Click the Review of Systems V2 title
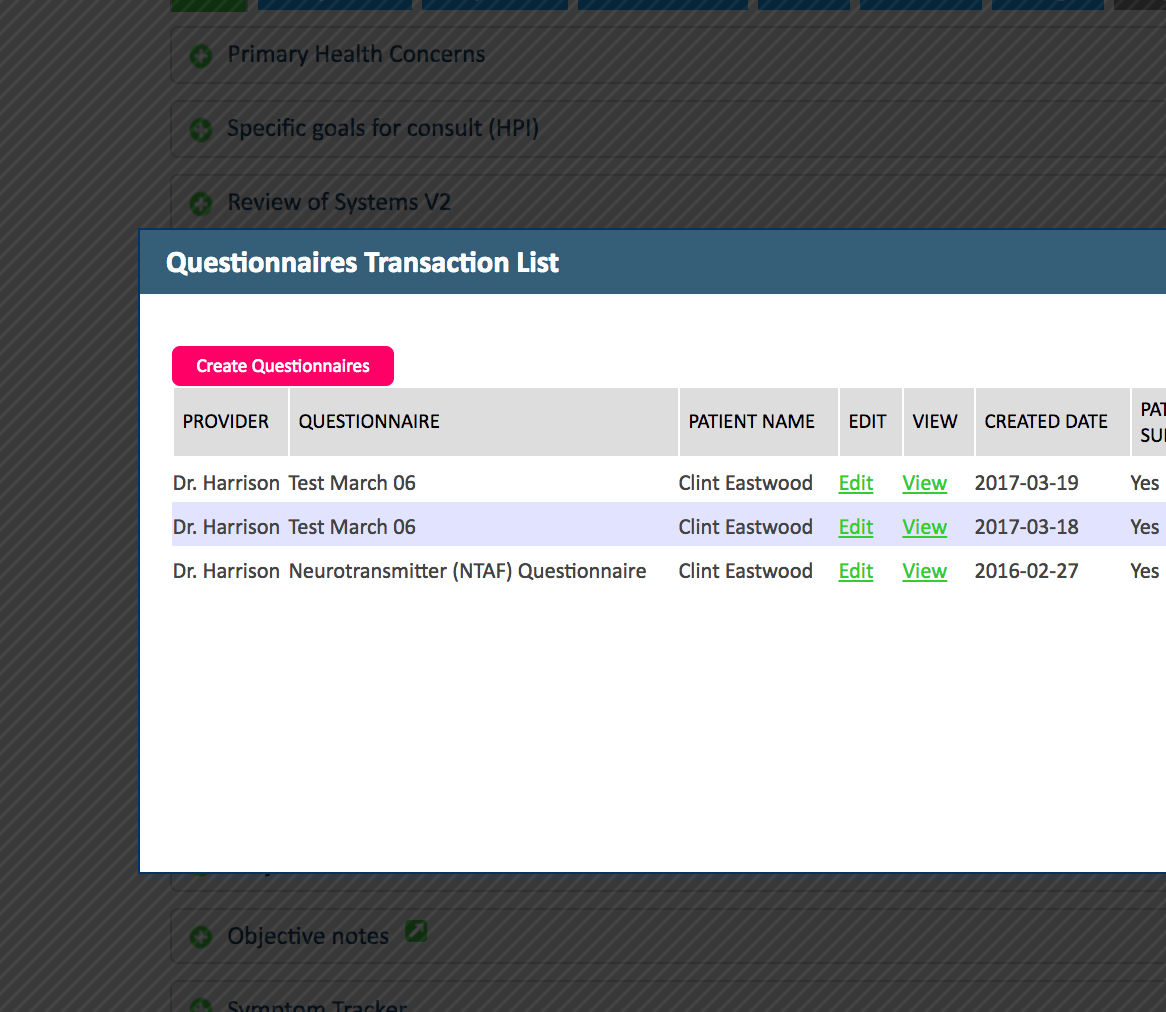This screenshot has width=1166, height=1012. (x=339, y=202)
